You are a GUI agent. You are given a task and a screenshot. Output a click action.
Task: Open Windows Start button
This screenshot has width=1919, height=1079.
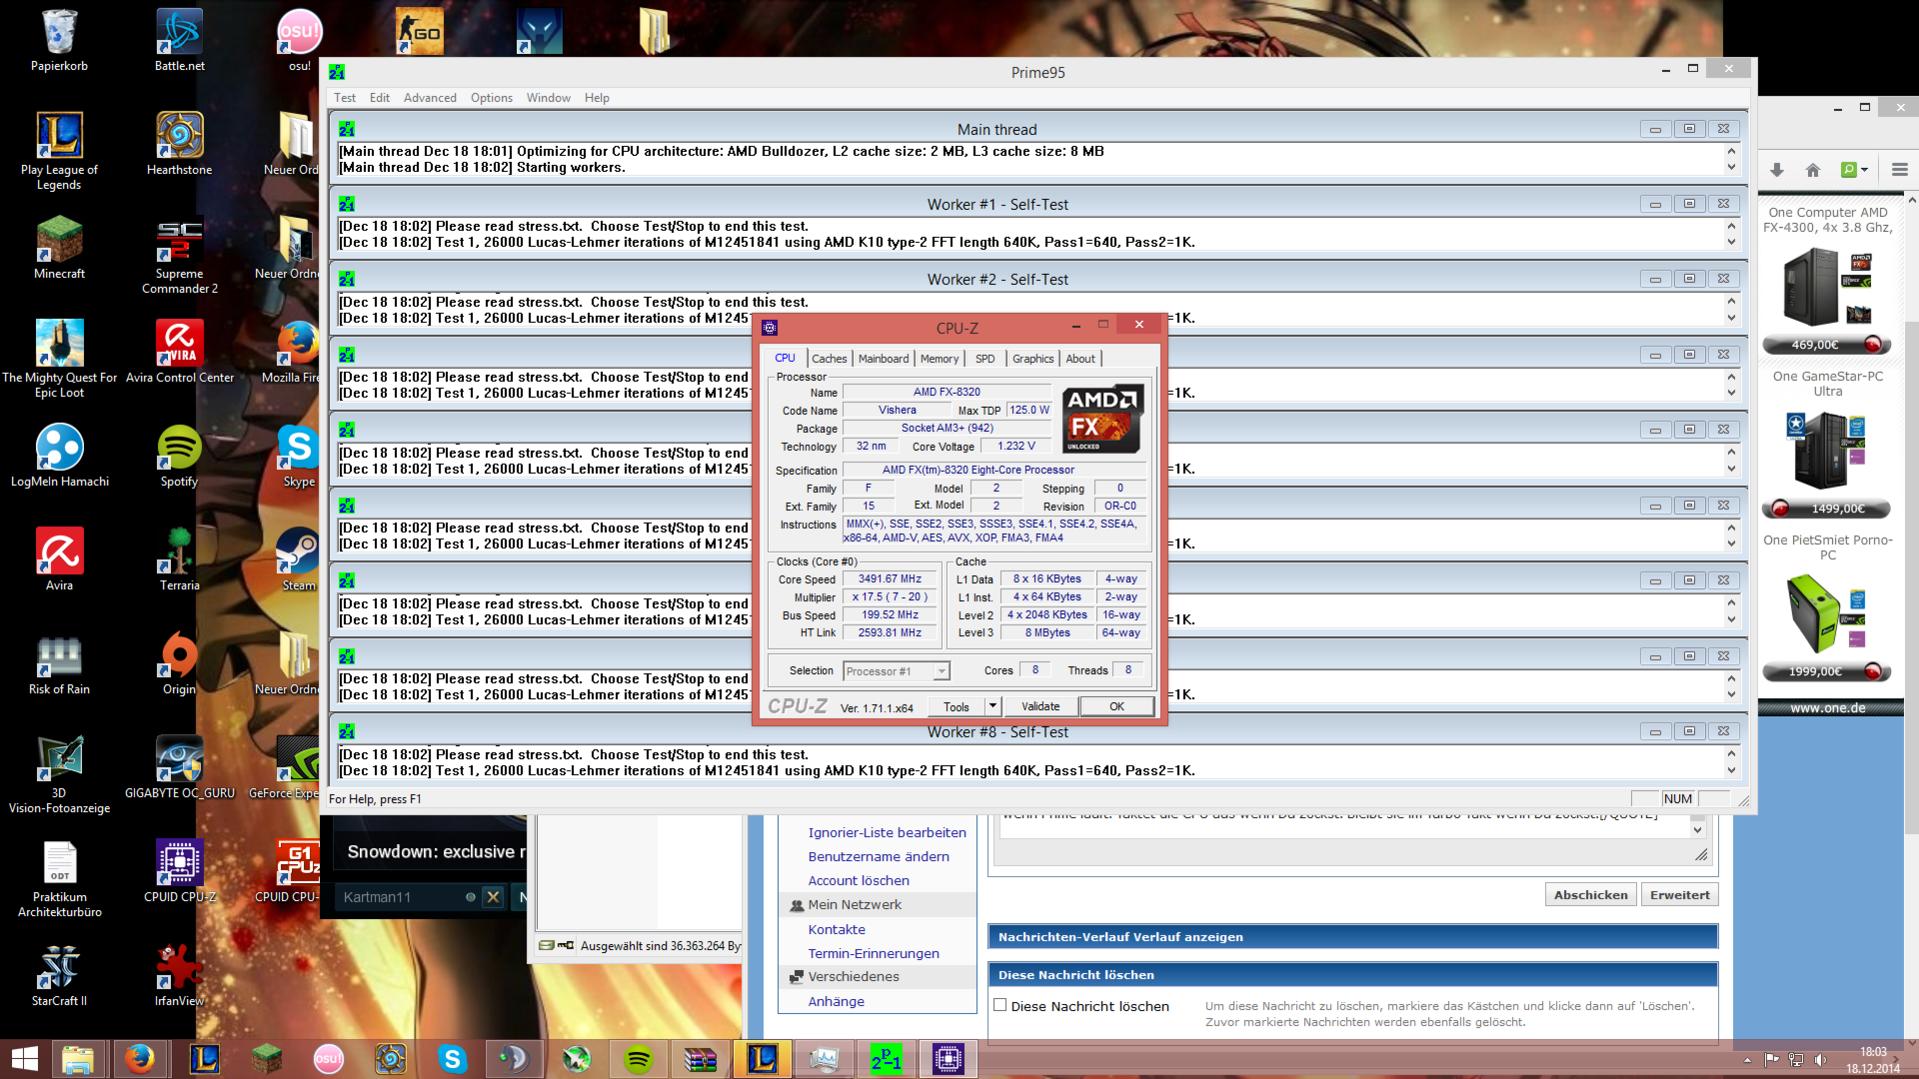tap(24, 1058)
